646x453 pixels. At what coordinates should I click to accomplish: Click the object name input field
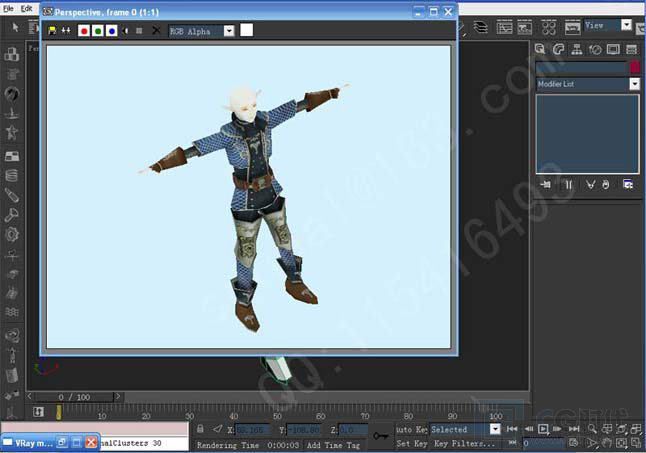click(x=581, y=68)
